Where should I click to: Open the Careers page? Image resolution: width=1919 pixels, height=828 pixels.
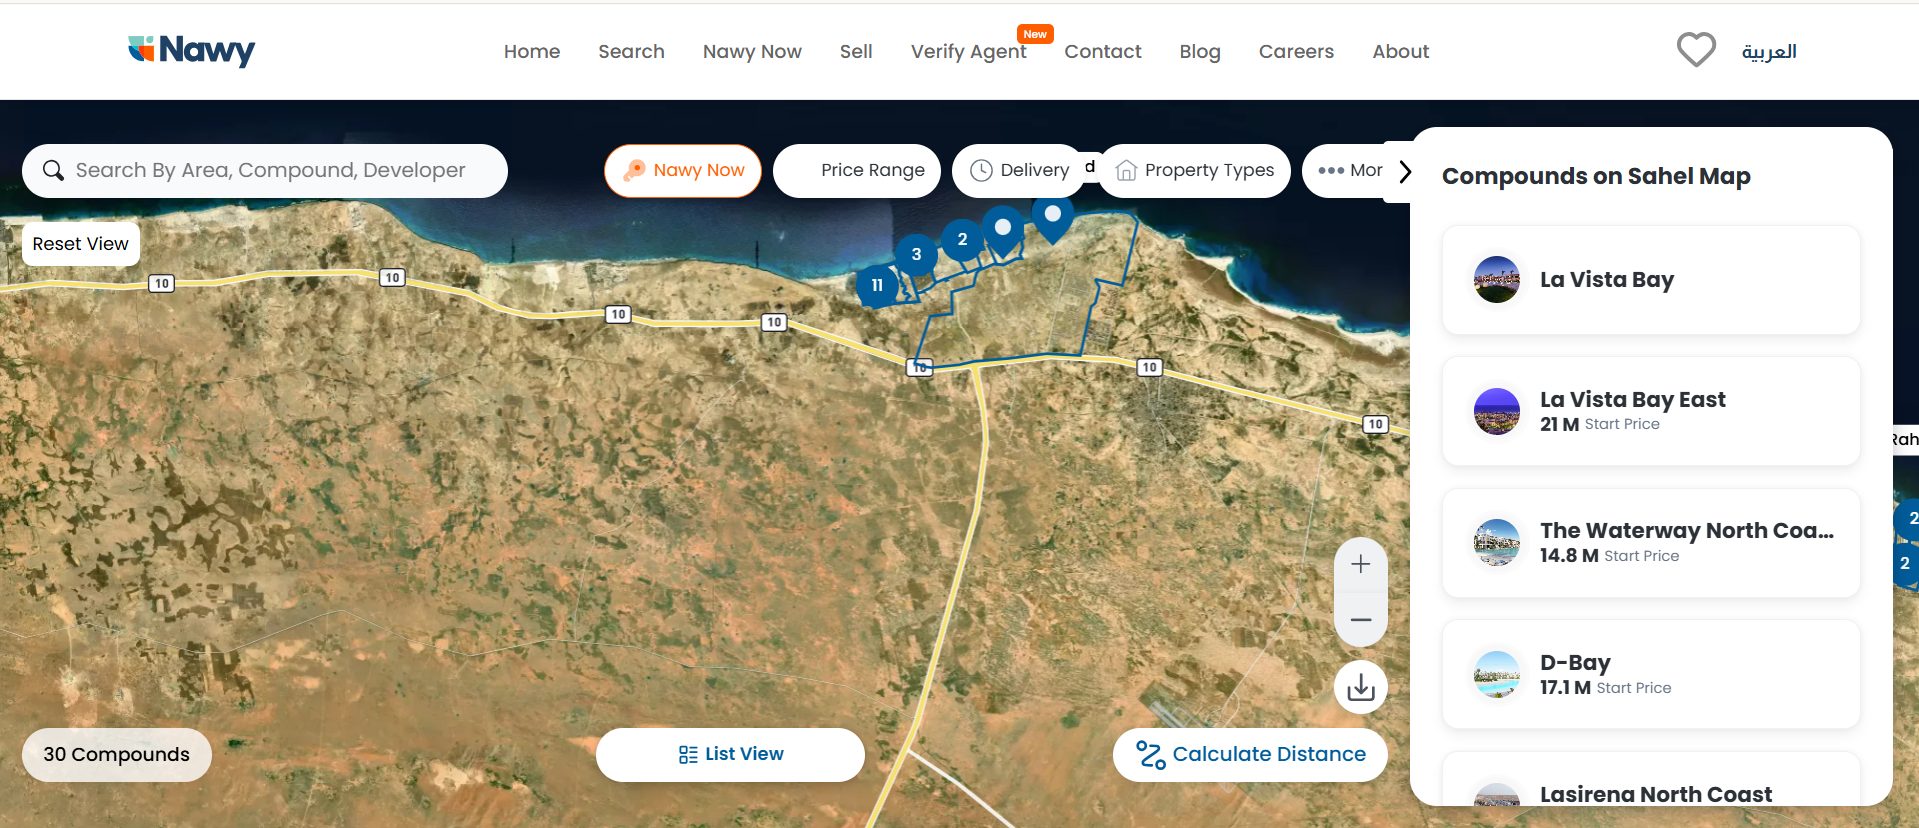tap(1296, 51)
